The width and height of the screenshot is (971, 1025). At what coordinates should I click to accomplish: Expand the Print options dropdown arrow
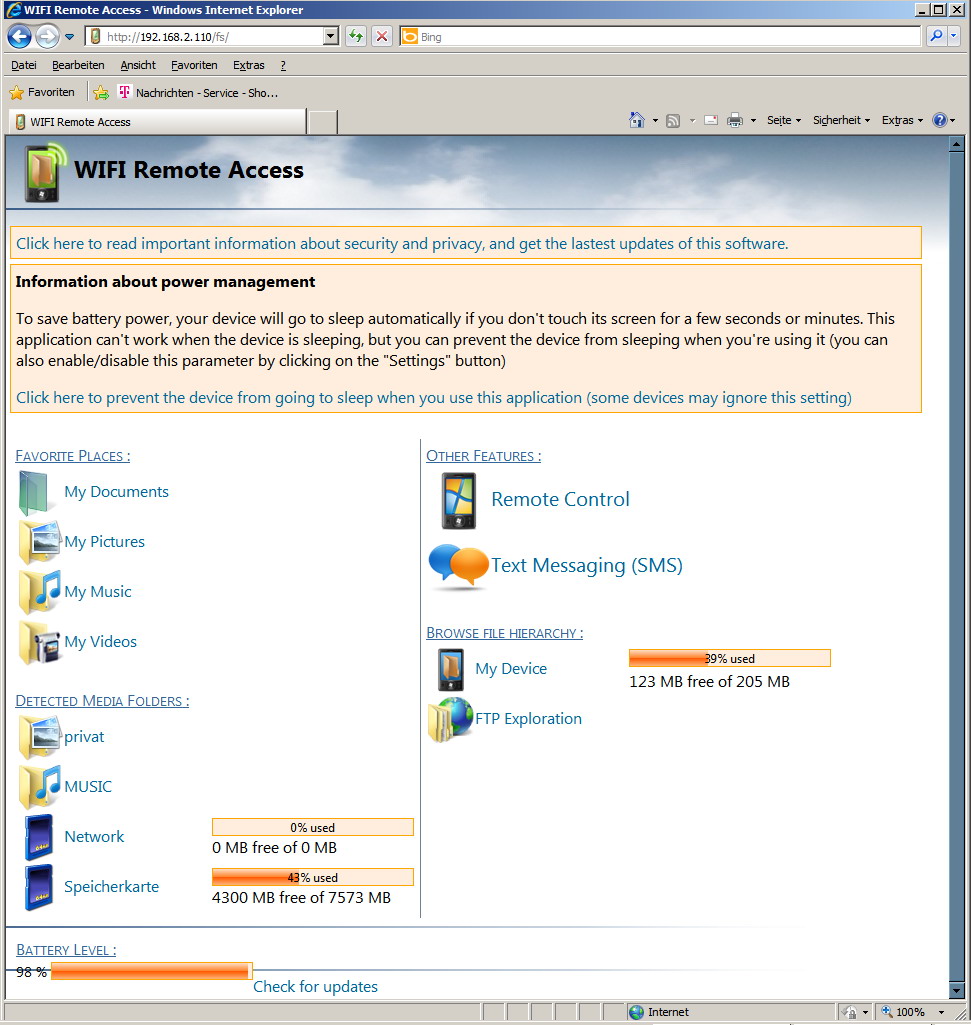pyautogui.click(x=753, y=120)
